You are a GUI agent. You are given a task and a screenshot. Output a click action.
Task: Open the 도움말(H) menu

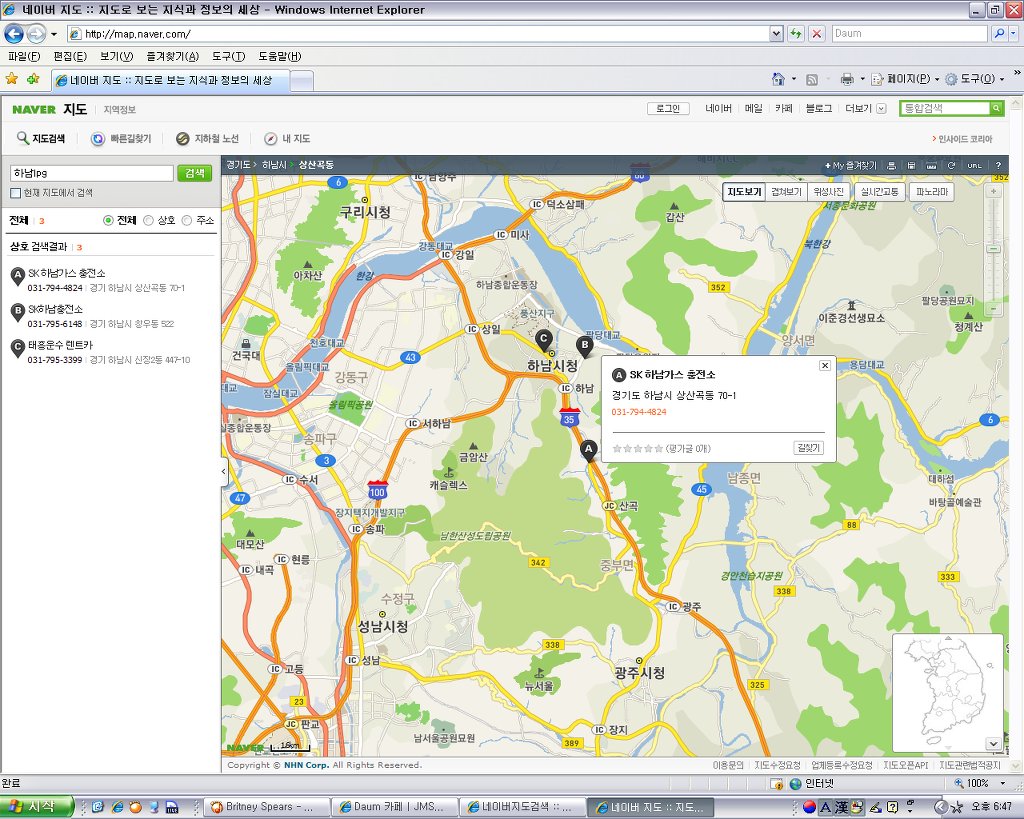coord(280,56)
